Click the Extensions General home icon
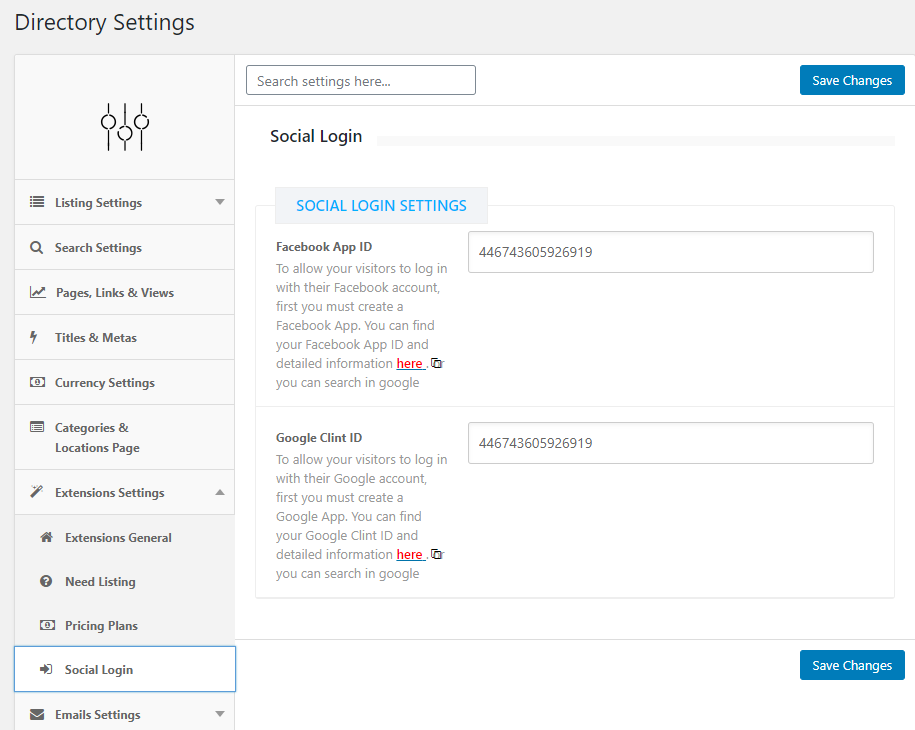Screen dimensions: 915x730 pos(46,537)
